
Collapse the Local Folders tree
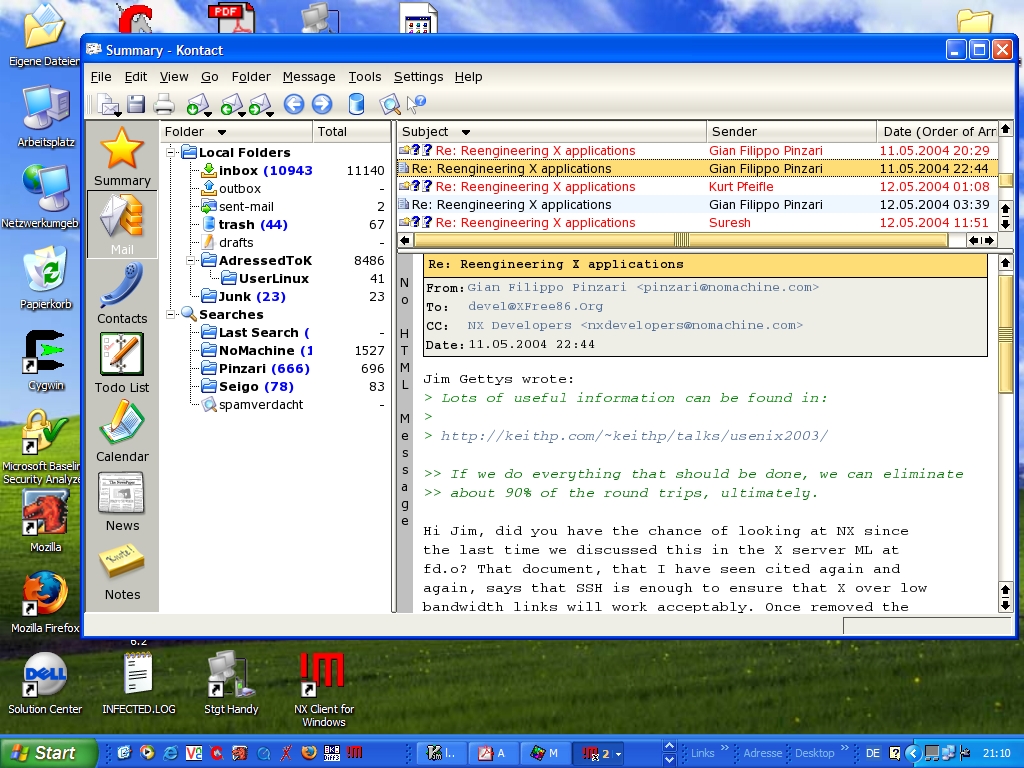coord(172,152)
